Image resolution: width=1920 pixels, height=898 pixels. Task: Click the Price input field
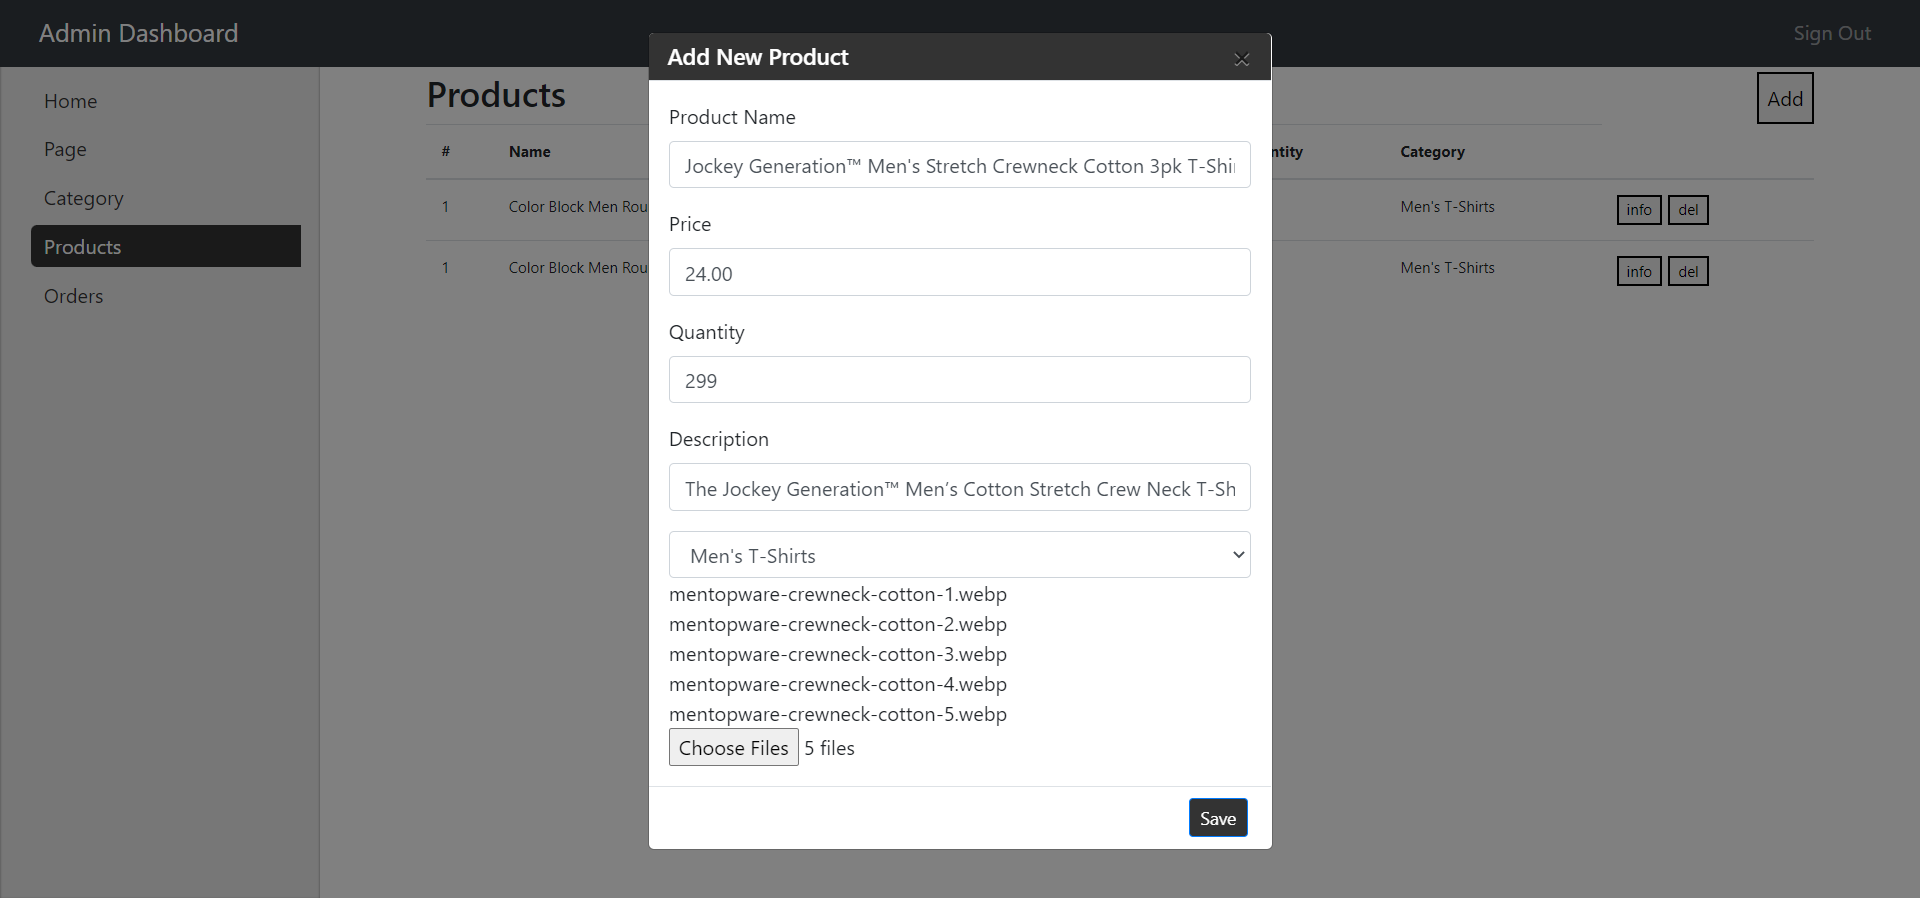tap(959, 272)
